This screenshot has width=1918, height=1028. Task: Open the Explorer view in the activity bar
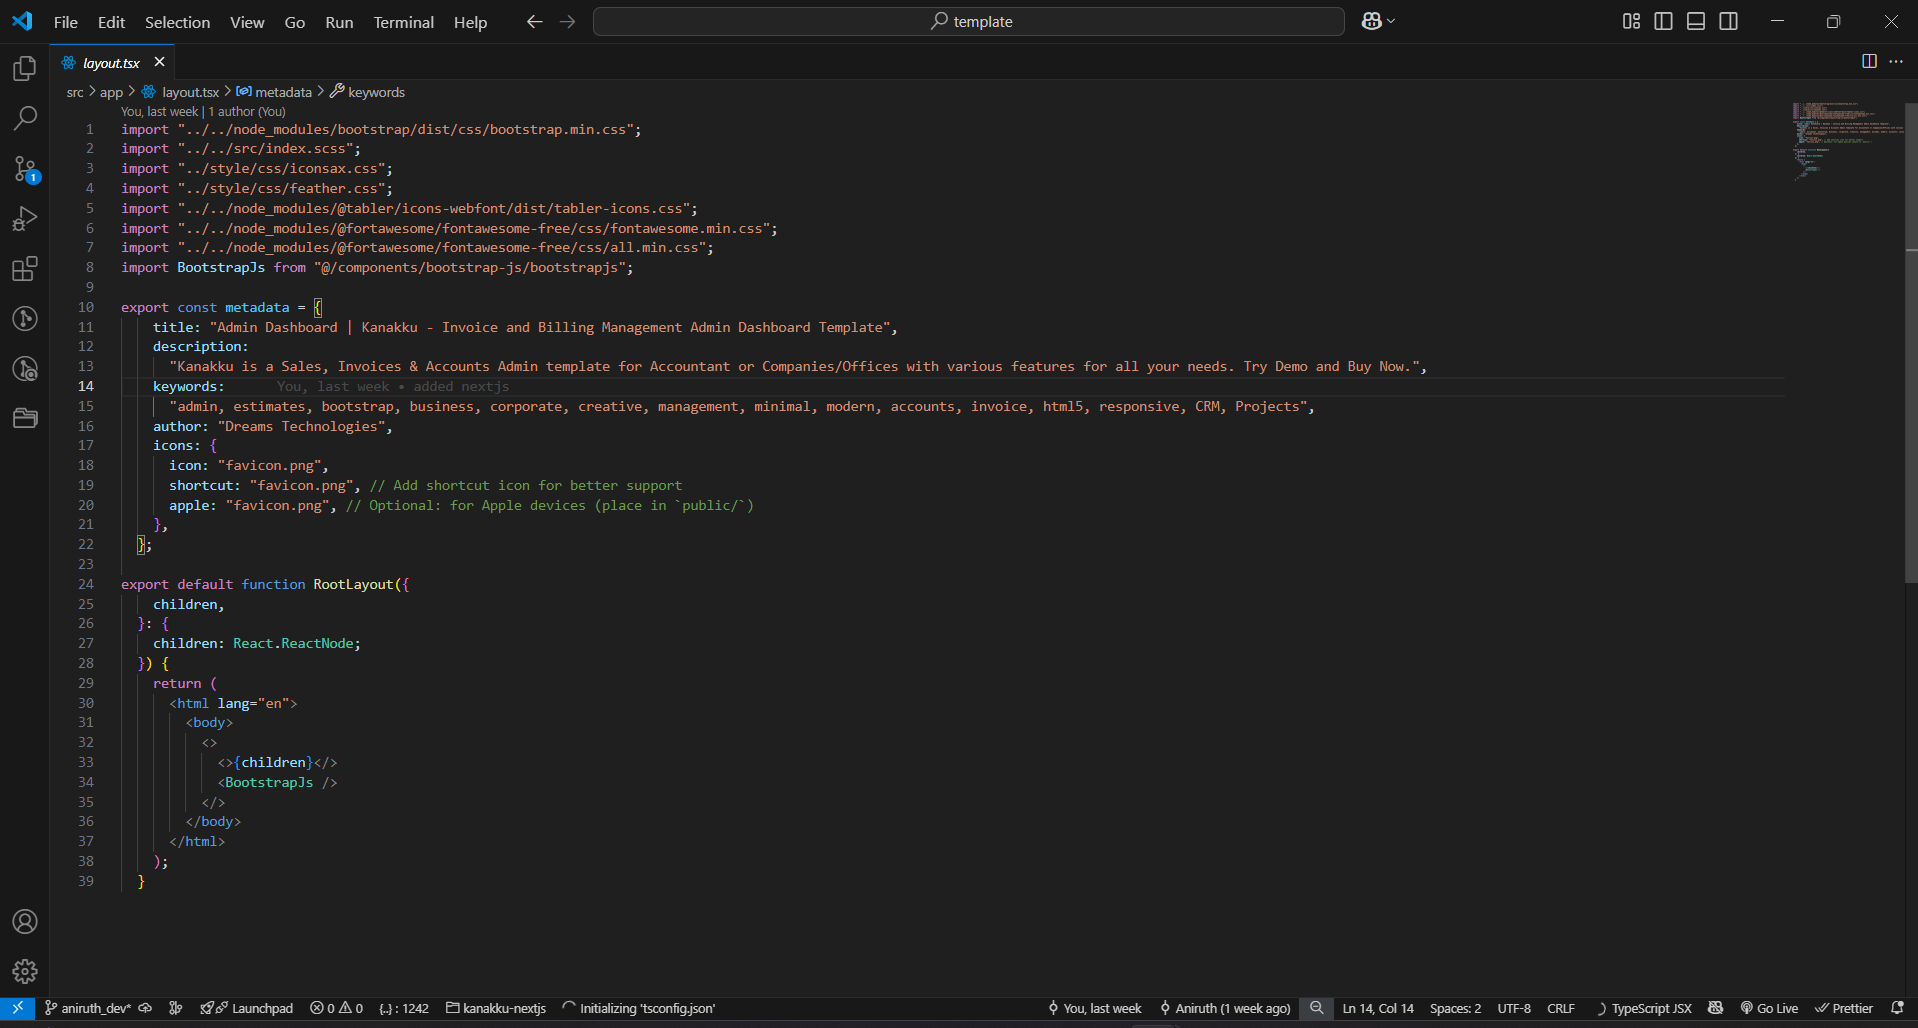click(25, 68)
